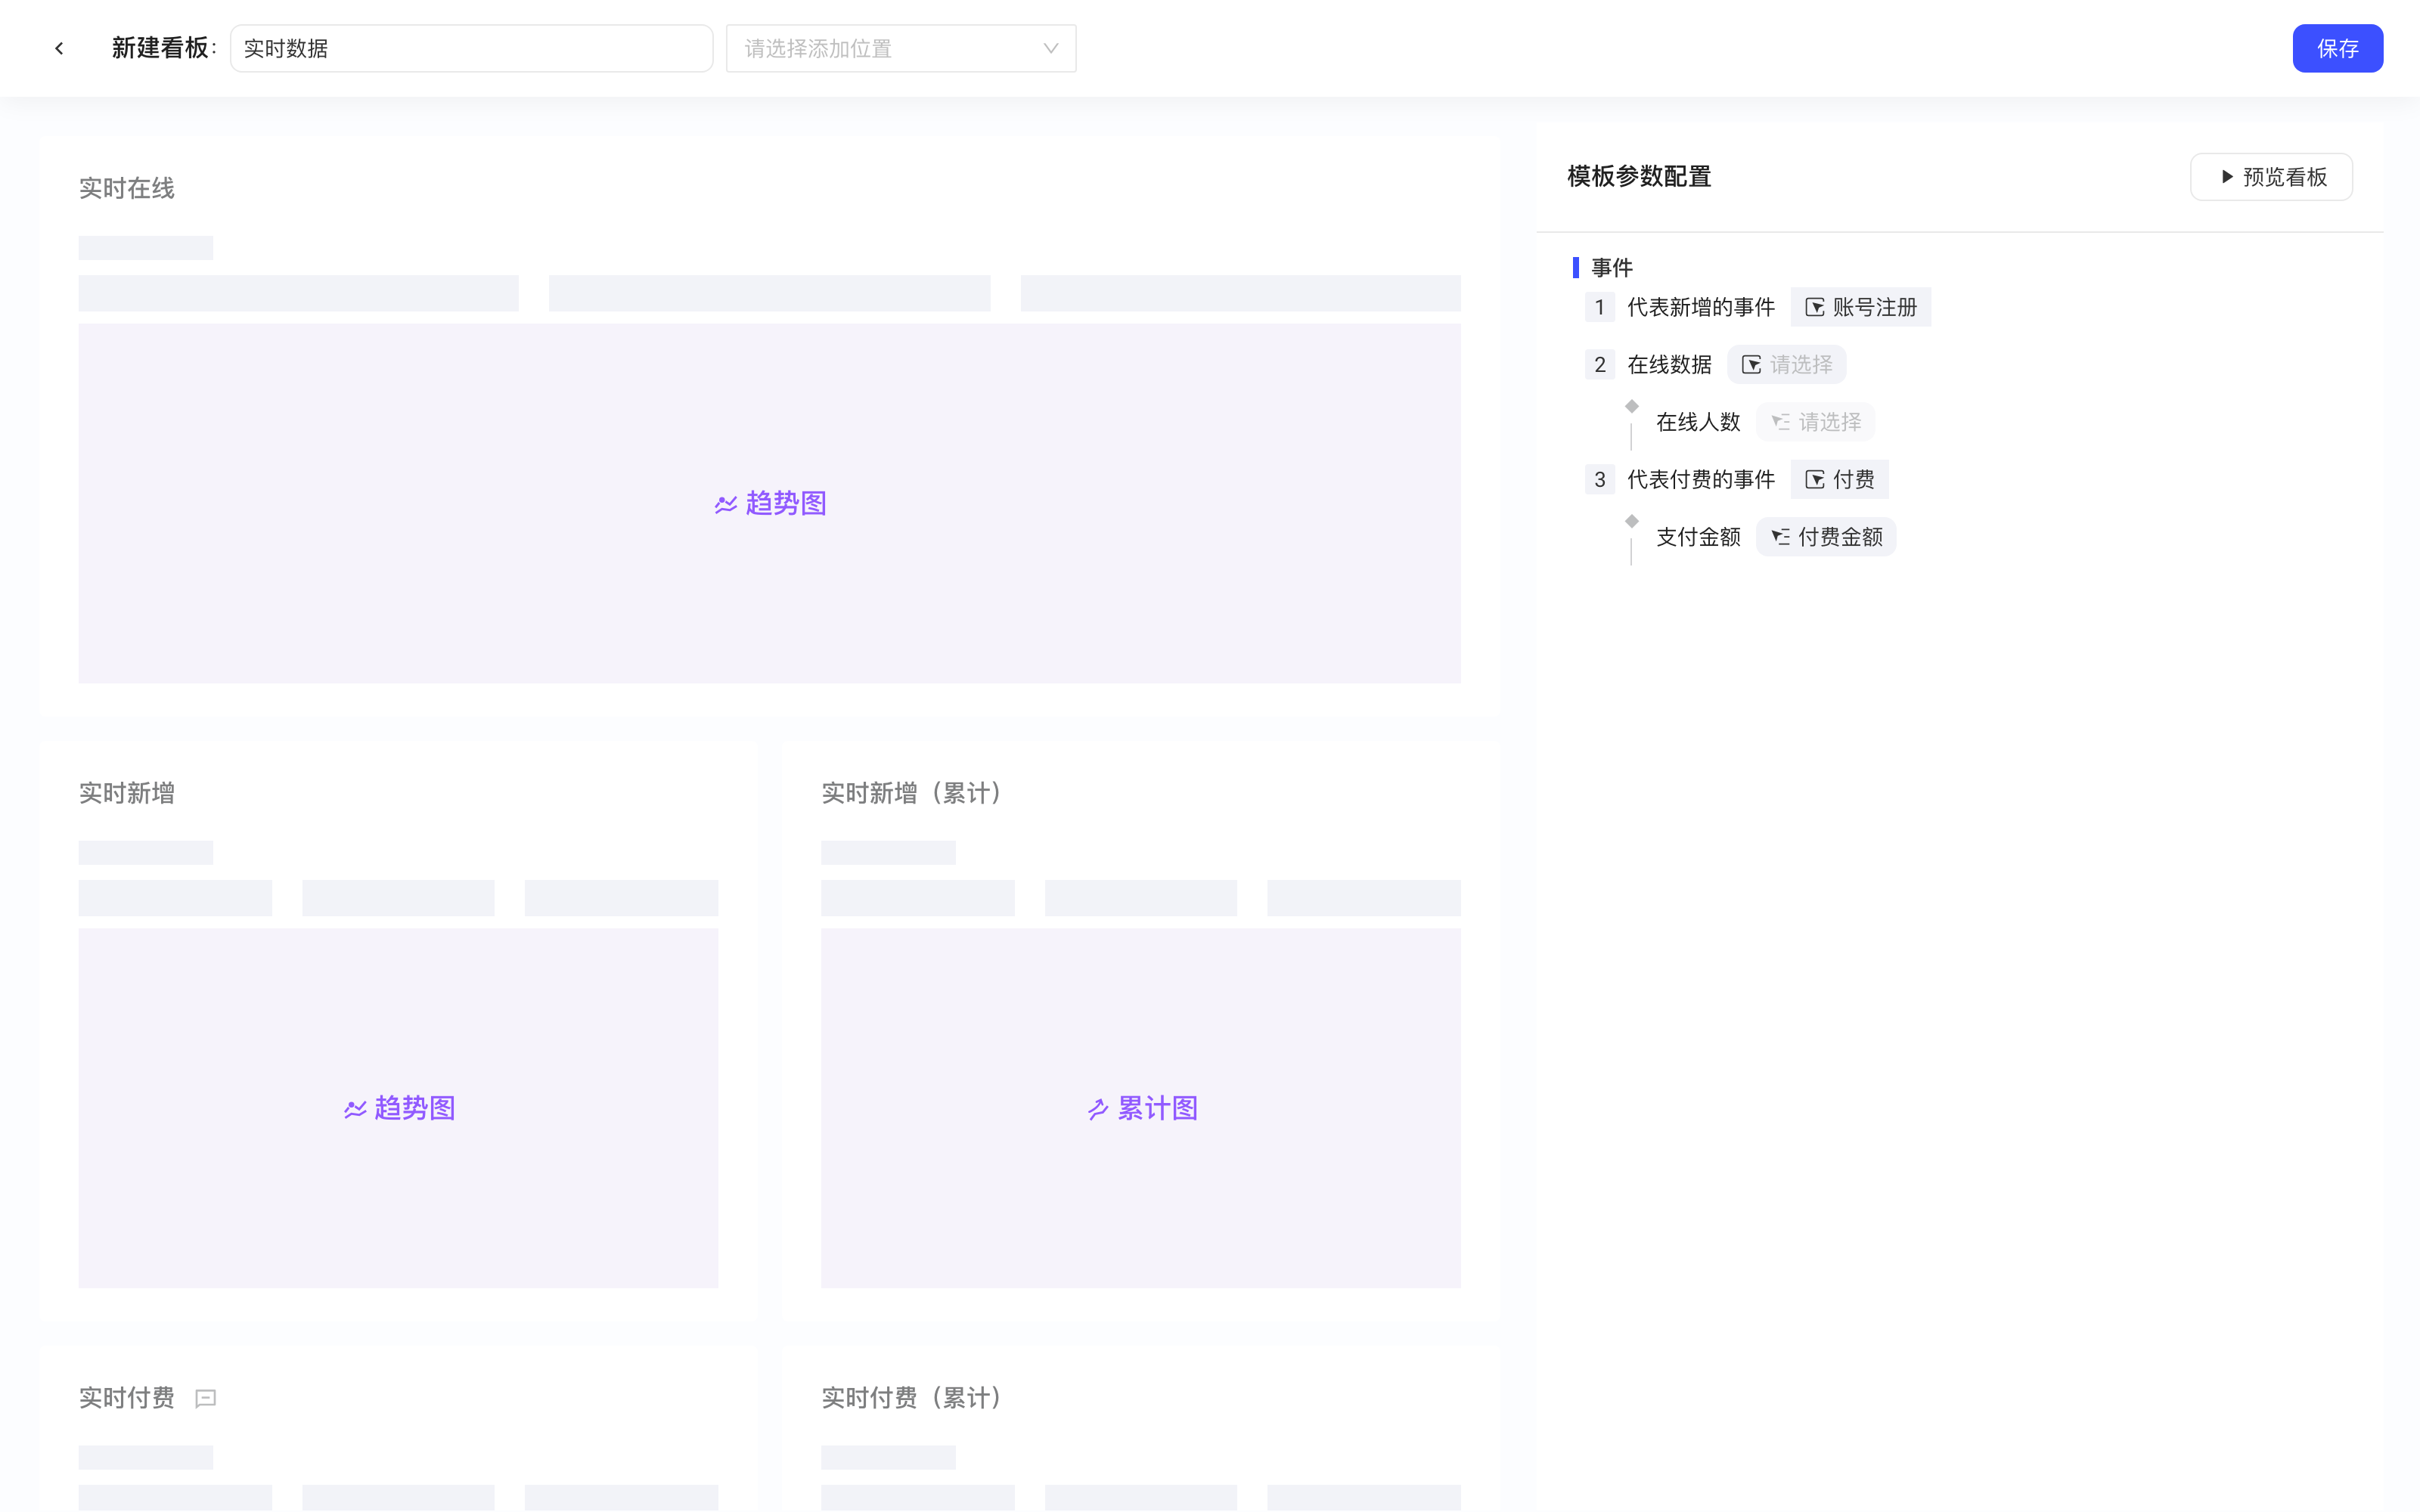Open the 请选择添加位置 dropdown

coord(900,48)
